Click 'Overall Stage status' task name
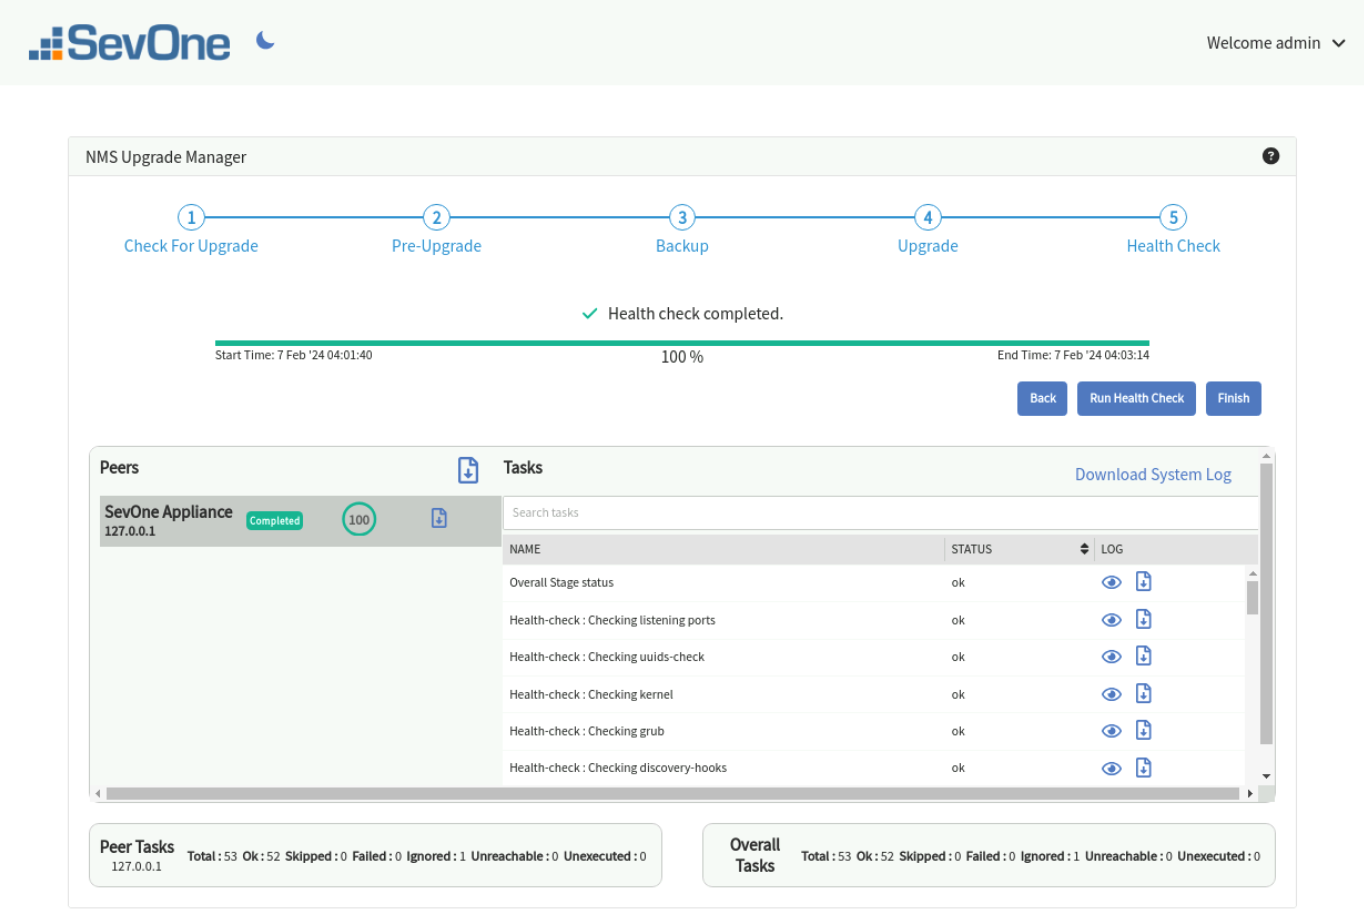 (561, 583)
